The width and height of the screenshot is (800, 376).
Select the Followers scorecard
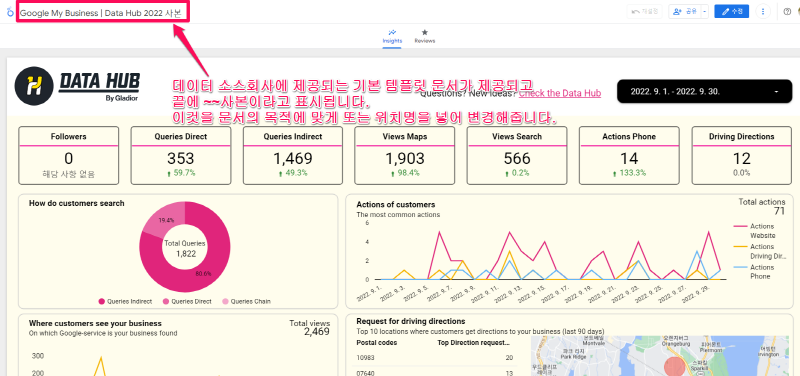point(69,156)
